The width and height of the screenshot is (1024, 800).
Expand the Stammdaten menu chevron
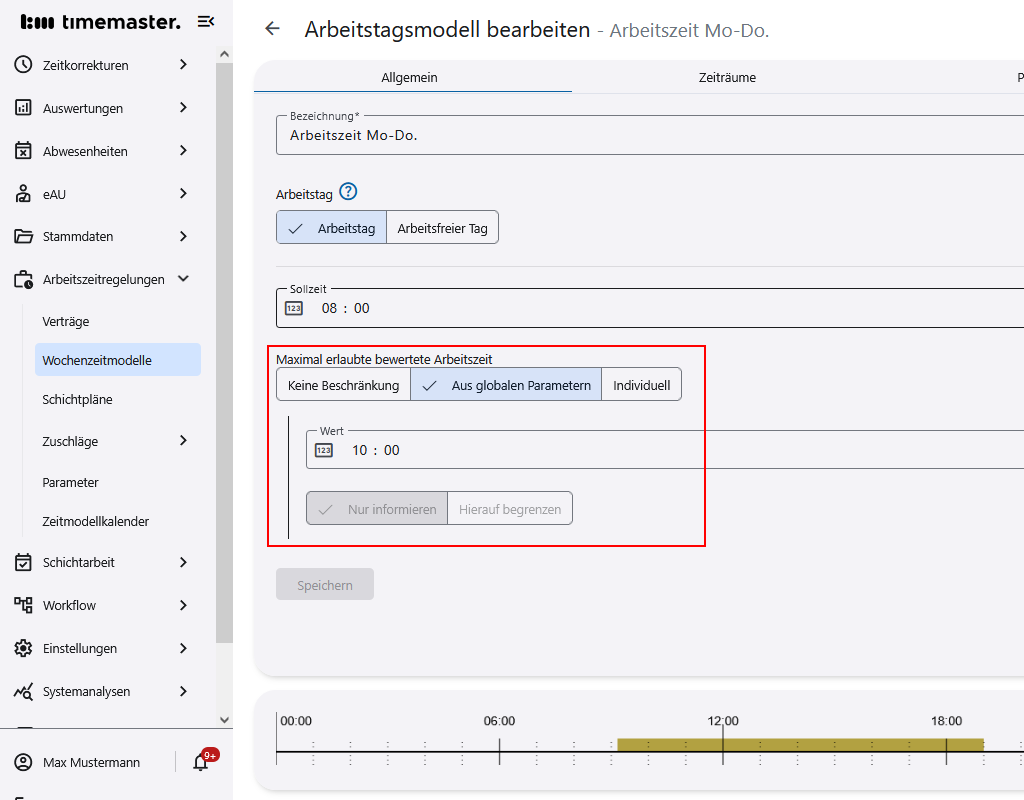pyautogui.click(x=183, y=237)
